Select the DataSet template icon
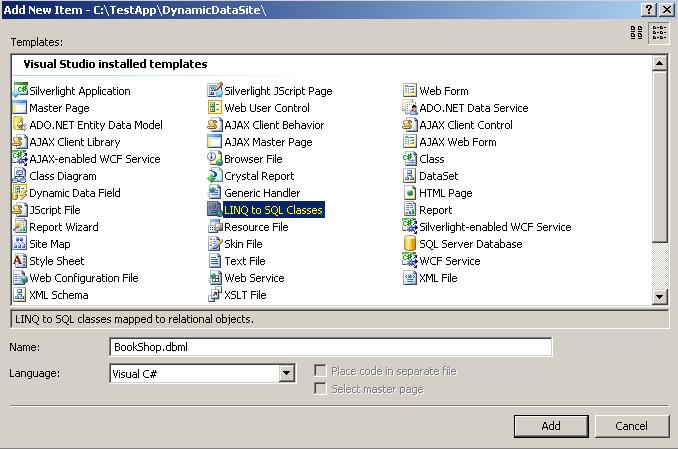678x449 pixels. [410, 176]
